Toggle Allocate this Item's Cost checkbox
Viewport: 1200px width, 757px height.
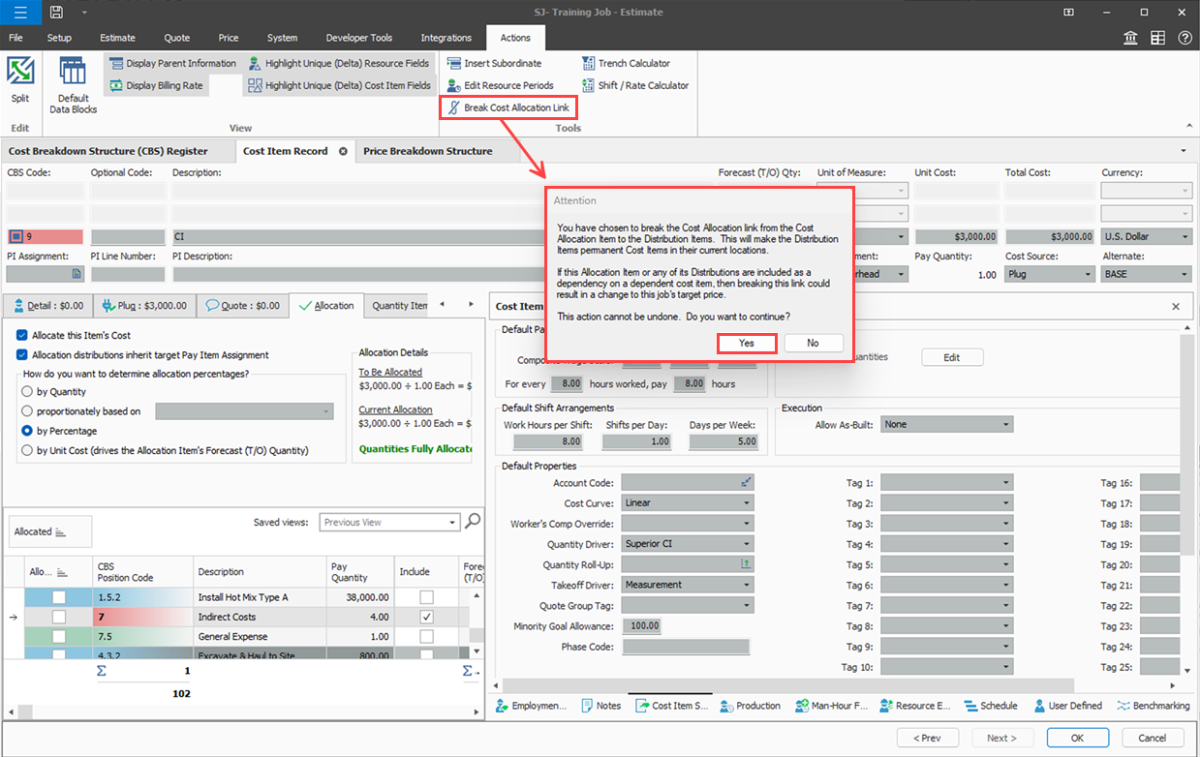[23, 335]
